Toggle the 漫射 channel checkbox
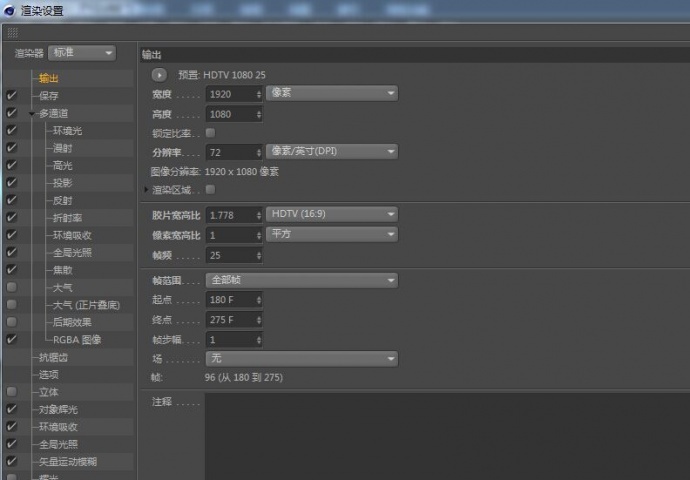The image size is (690, 480). click(11, 148)
